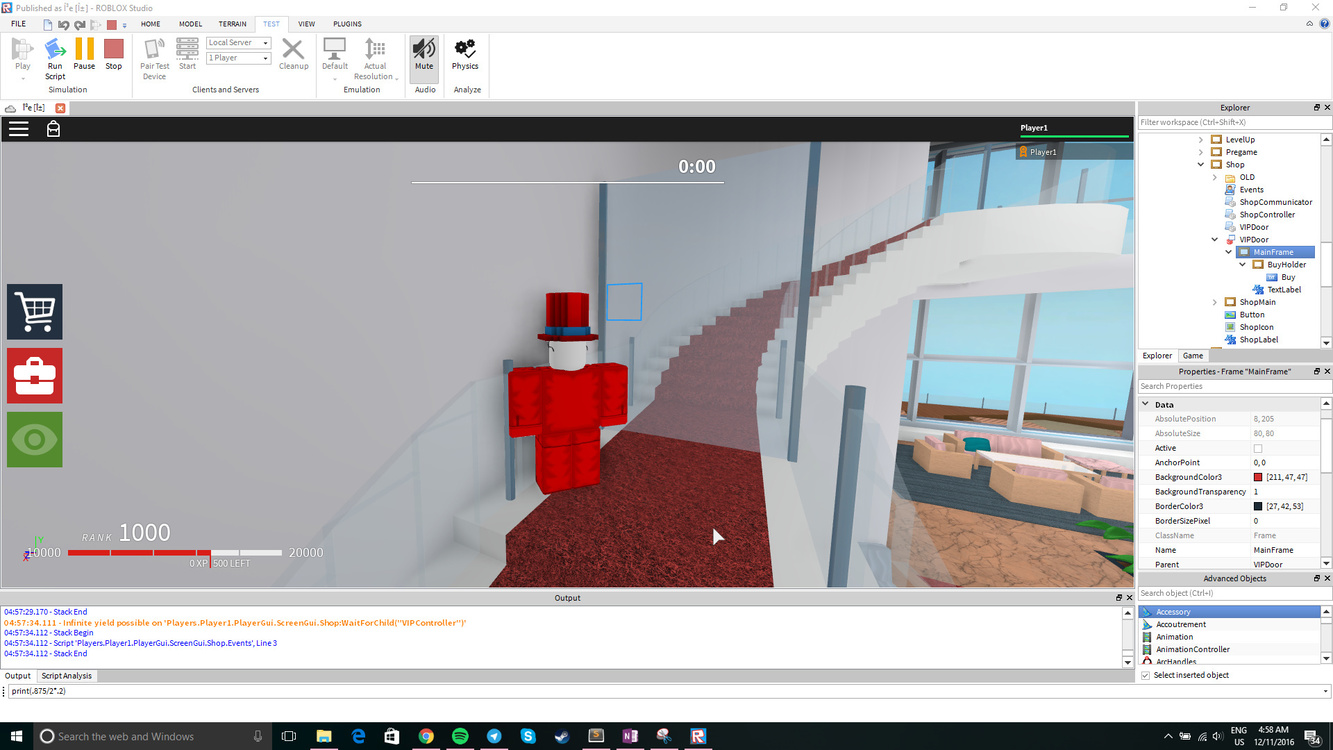Select the Events item in Explorer
This screenshot has width=1333, height=750.
1251,190
